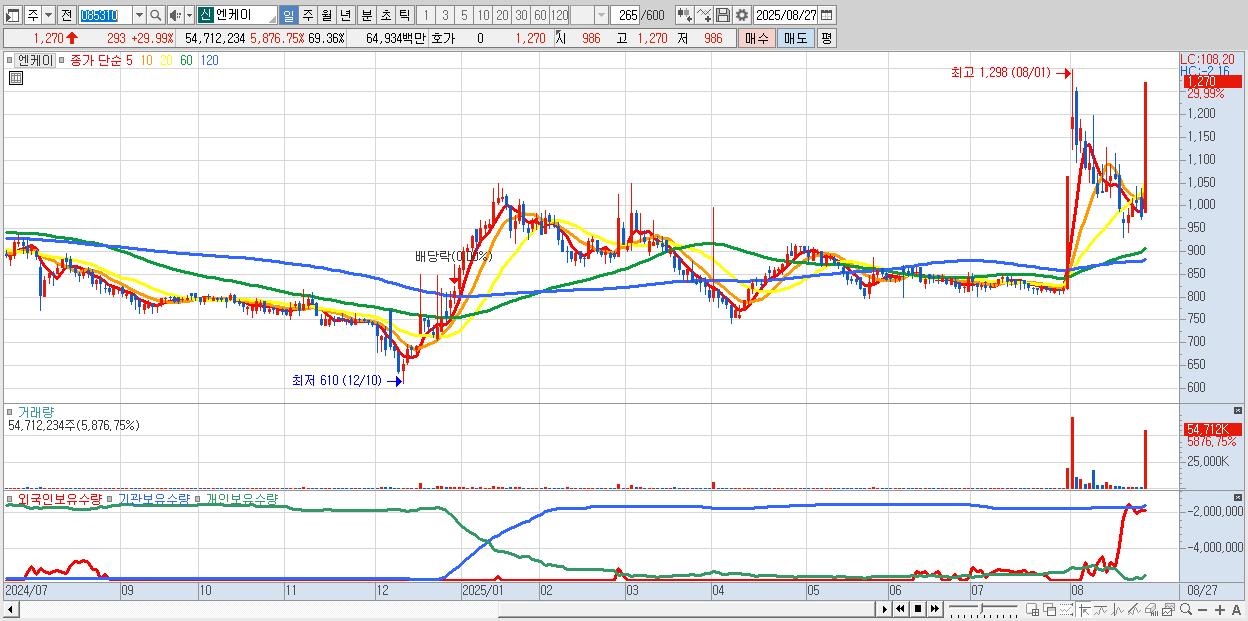Choose the 60 interval button
Image resolution: width=1248 pixels, height=621 pixels.
point(540,15)
